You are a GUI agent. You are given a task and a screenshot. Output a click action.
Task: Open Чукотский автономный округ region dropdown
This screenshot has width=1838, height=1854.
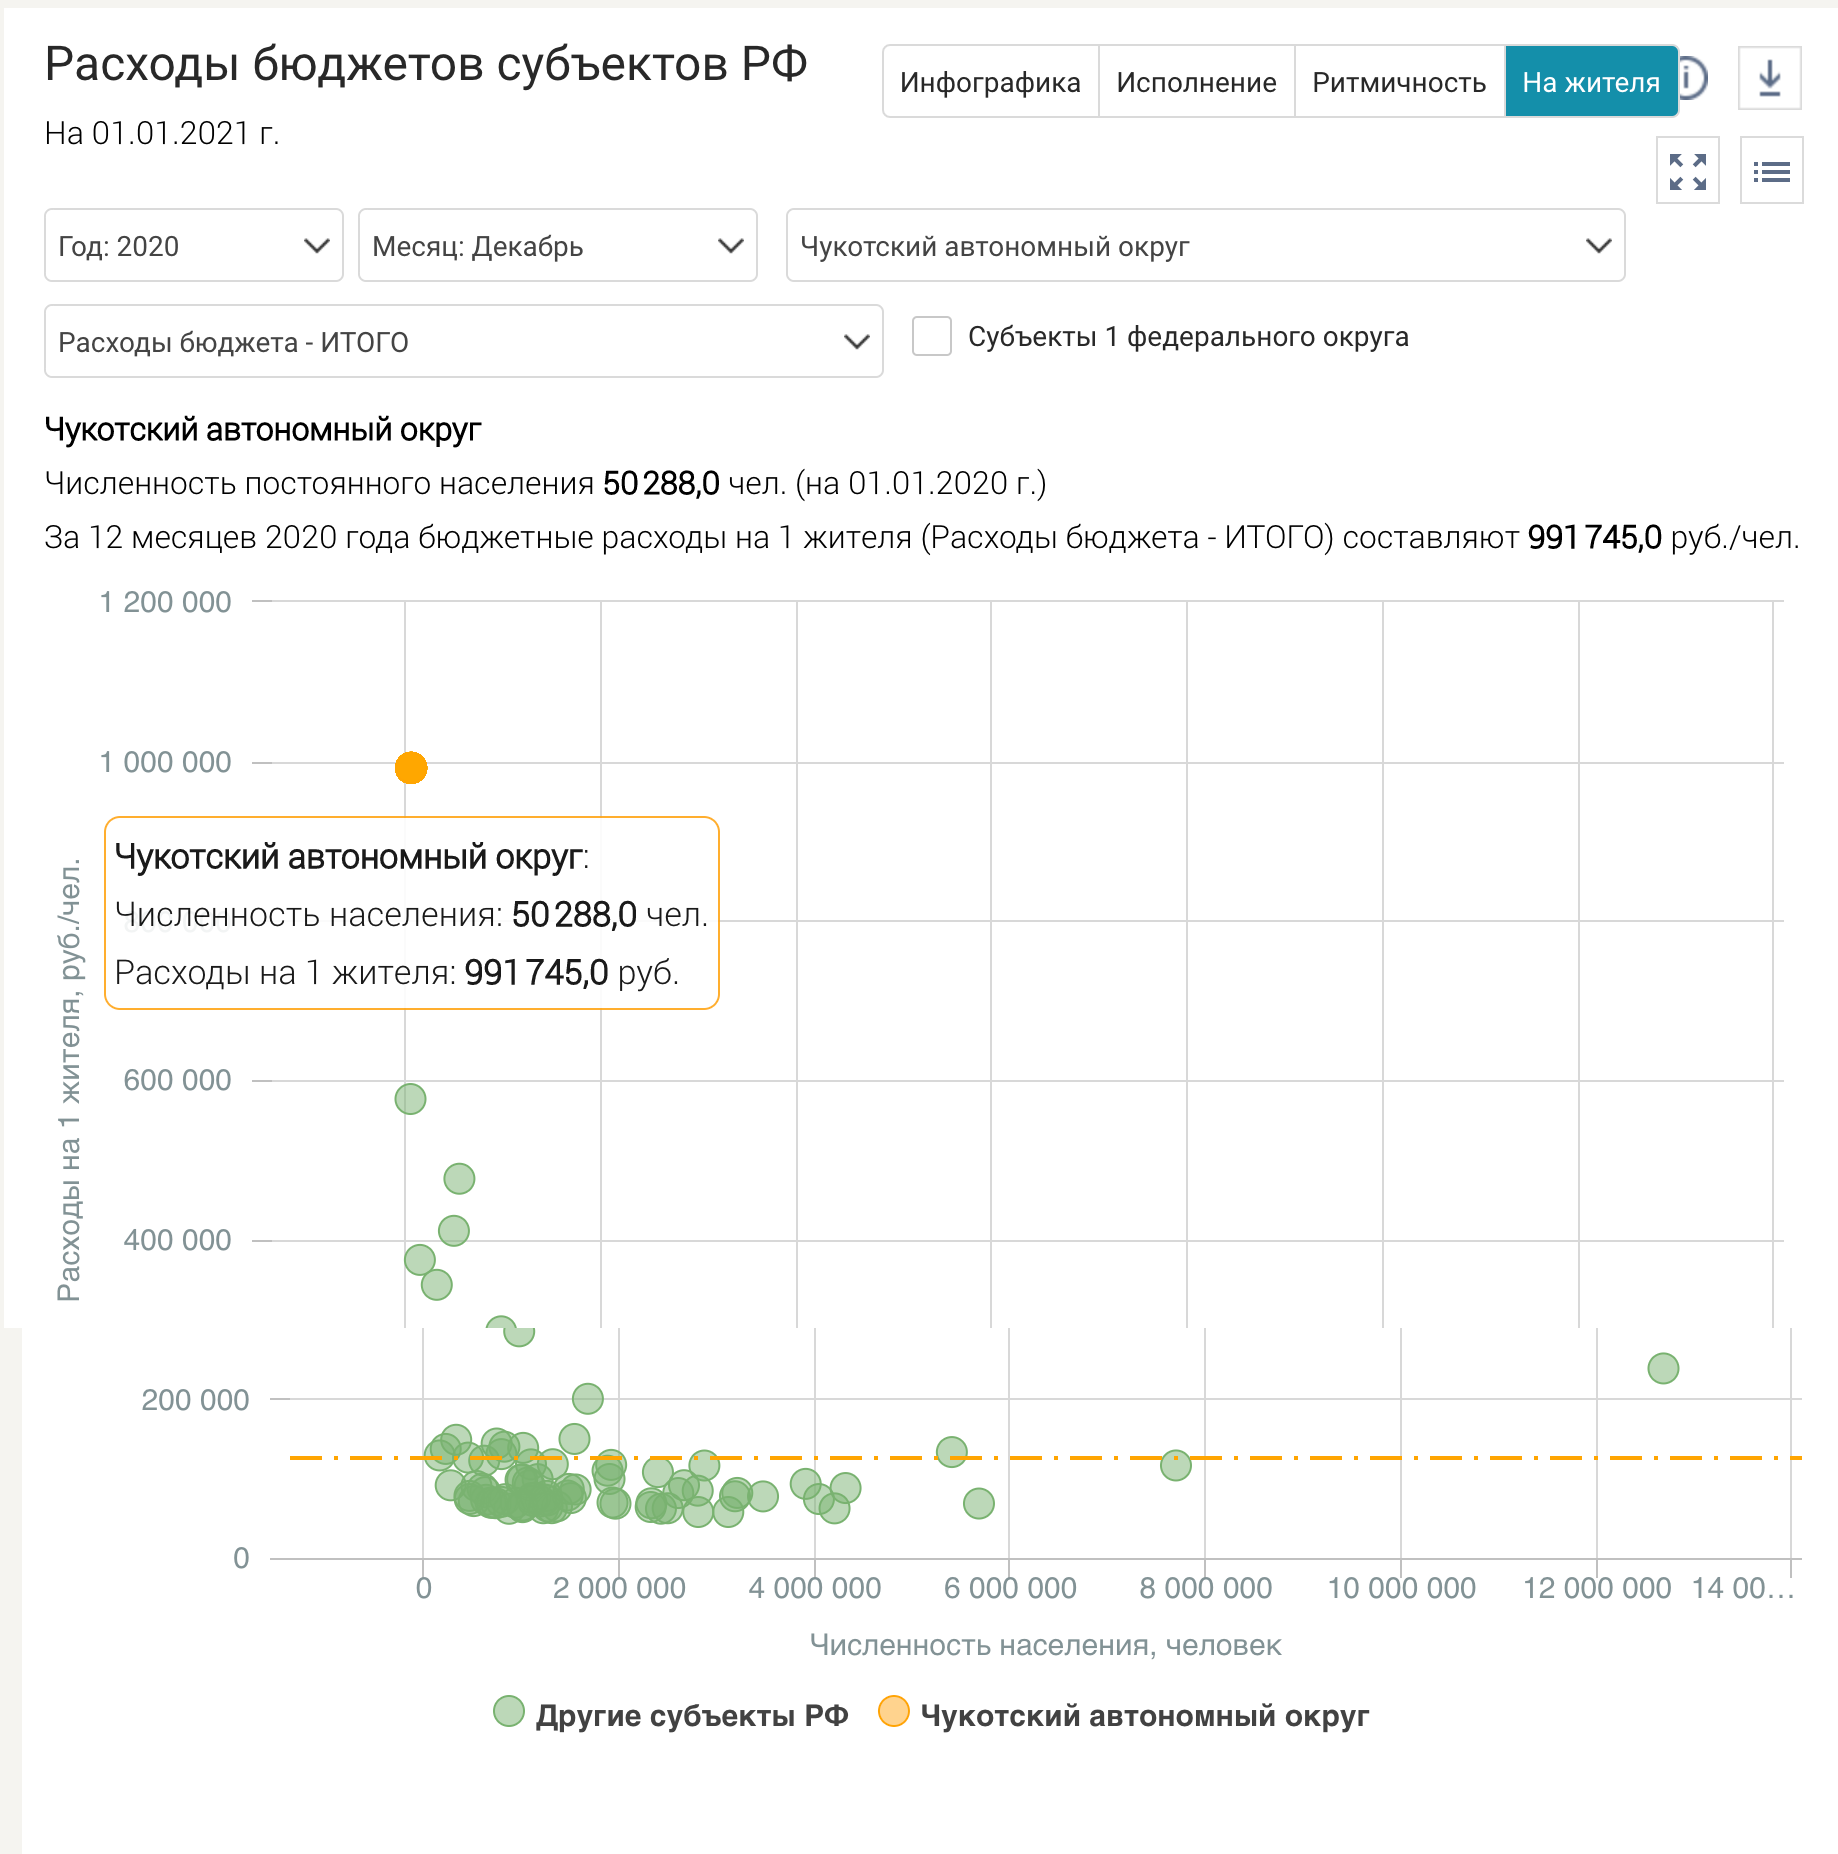[x=1205, y=246]
